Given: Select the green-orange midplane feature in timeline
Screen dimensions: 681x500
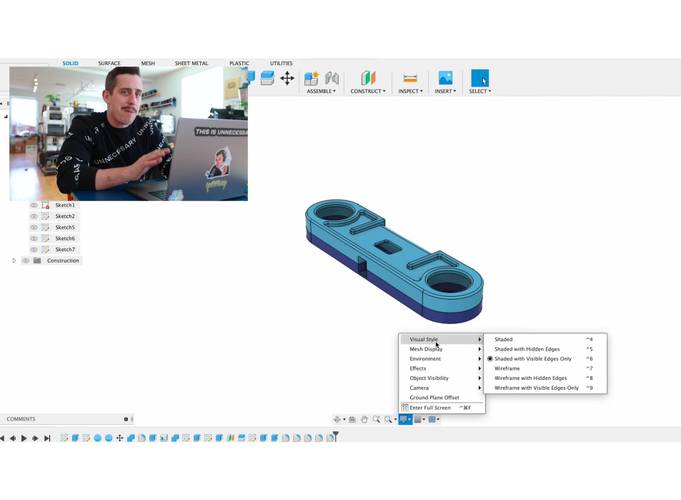Looking at the screenshot, I should coord(231,438).
